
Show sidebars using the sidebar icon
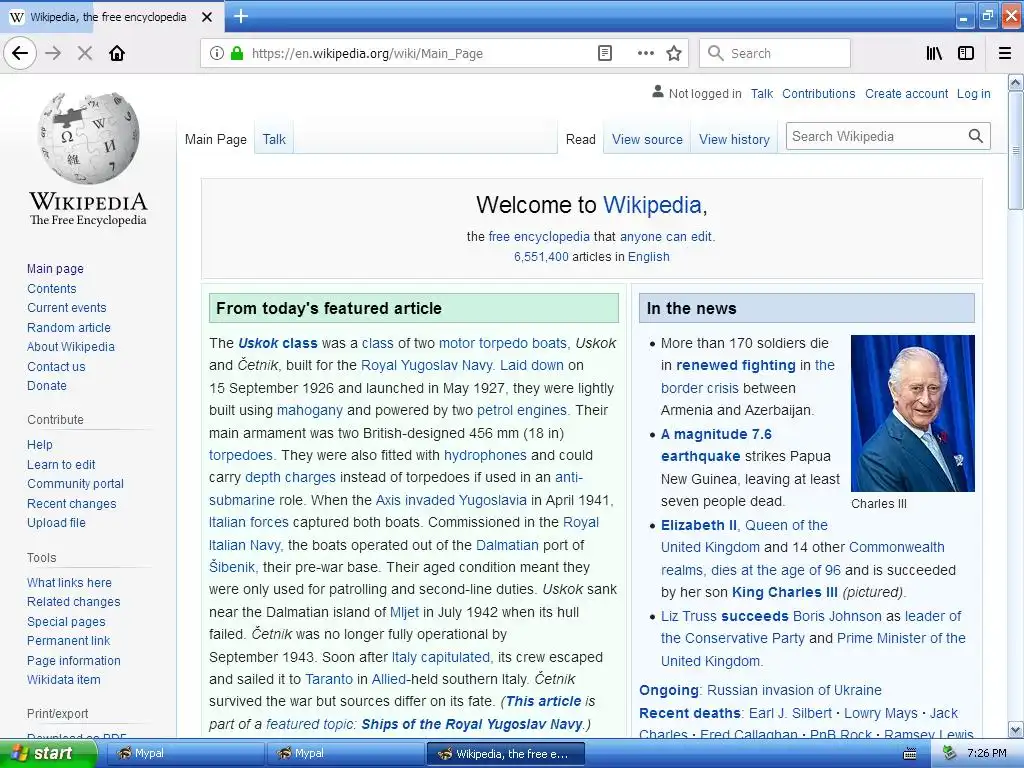(966, 53)
